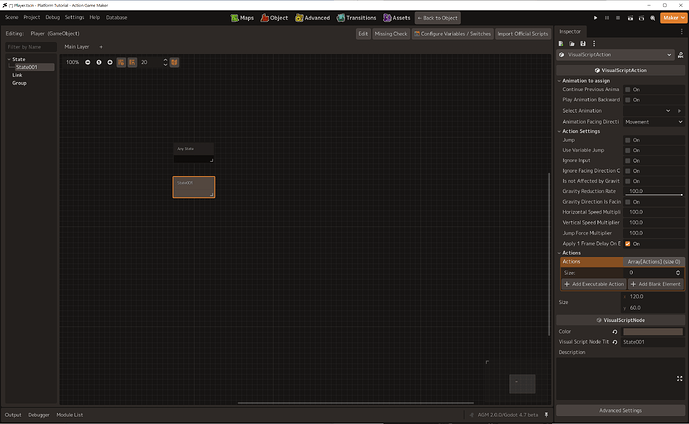689x424 pixels.
Task: Open the Assets library
Action: [x=396, y=18]
